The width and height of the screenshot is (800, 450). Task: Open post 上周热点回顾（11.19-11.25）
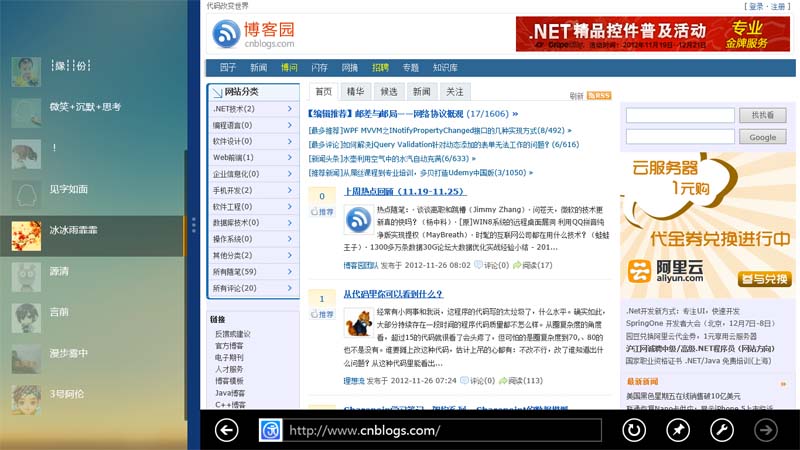[405, 191]
